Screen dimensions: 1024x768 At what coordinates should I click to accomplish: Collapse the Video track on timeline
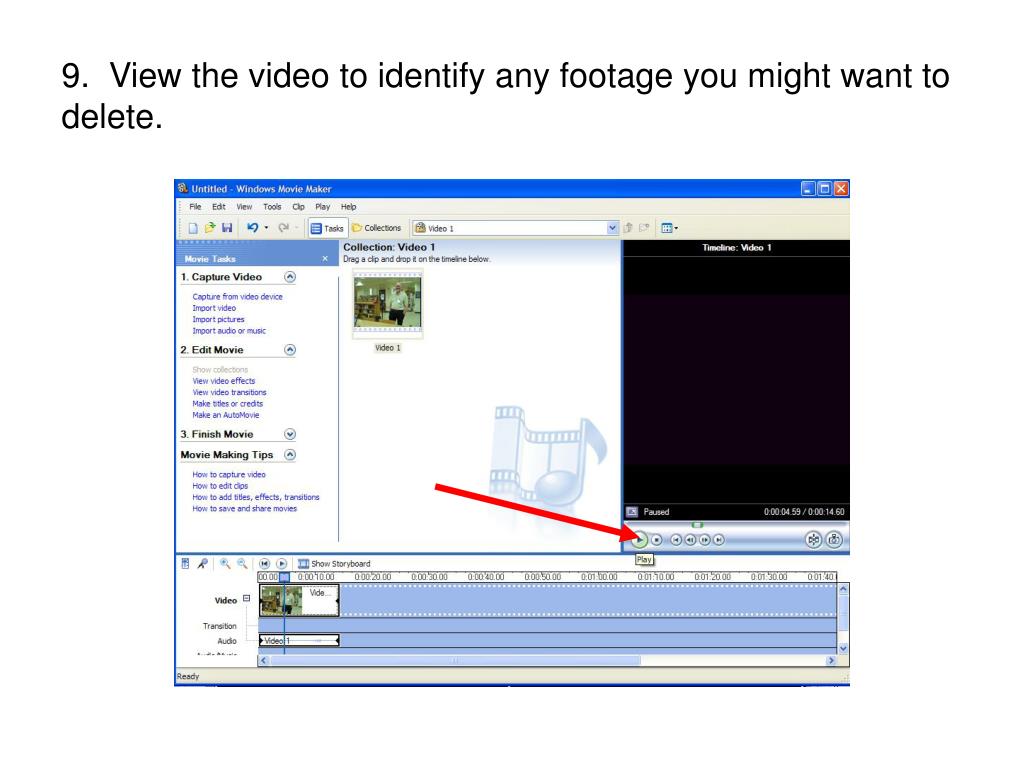tap(246, 598)
